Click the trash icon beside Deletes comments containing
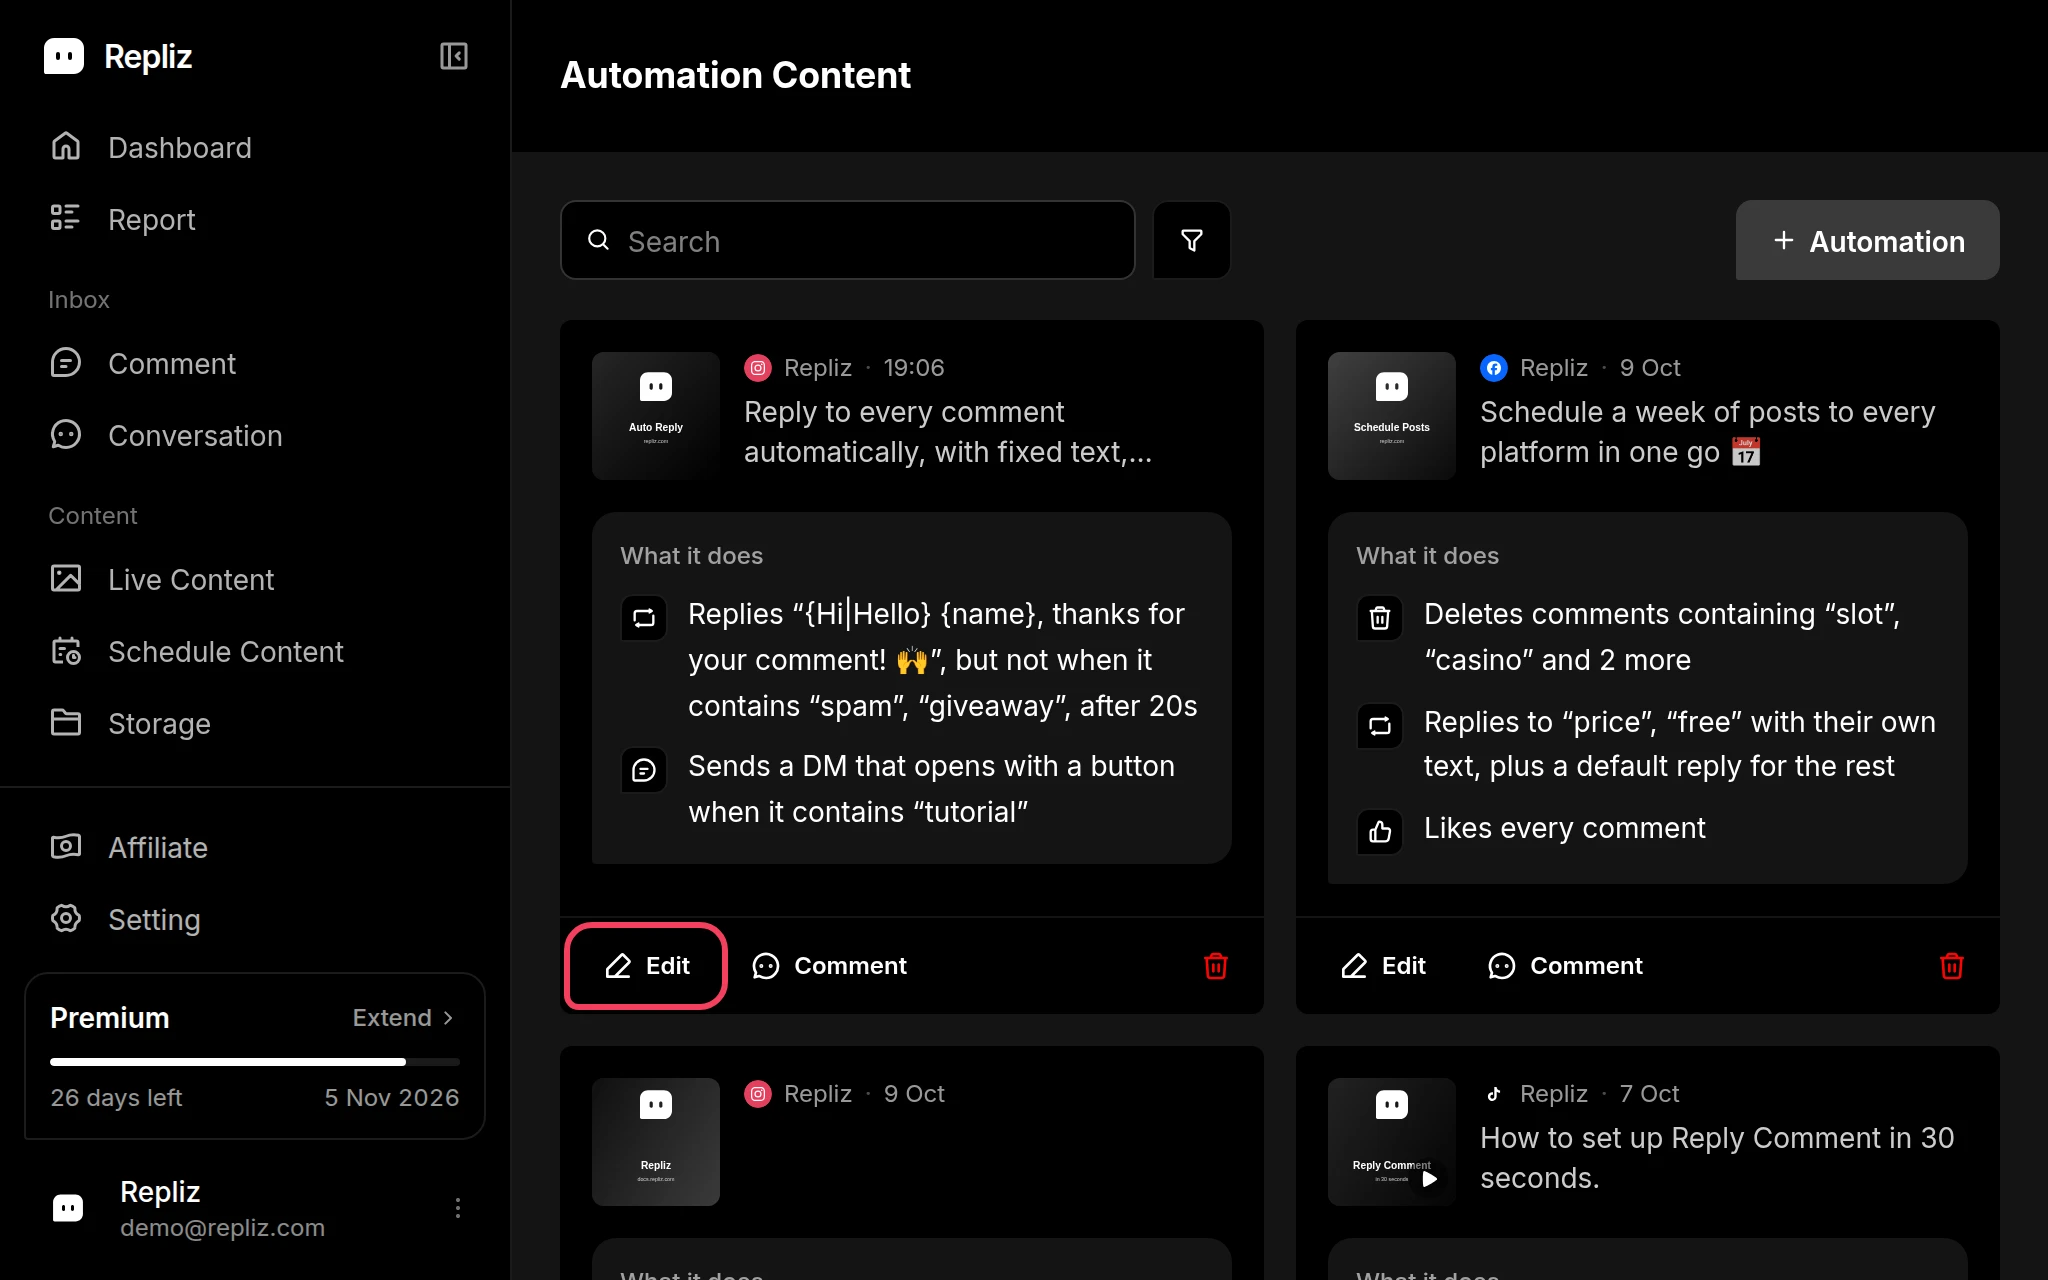The image size is (2048, 1280). (1380, 617)
